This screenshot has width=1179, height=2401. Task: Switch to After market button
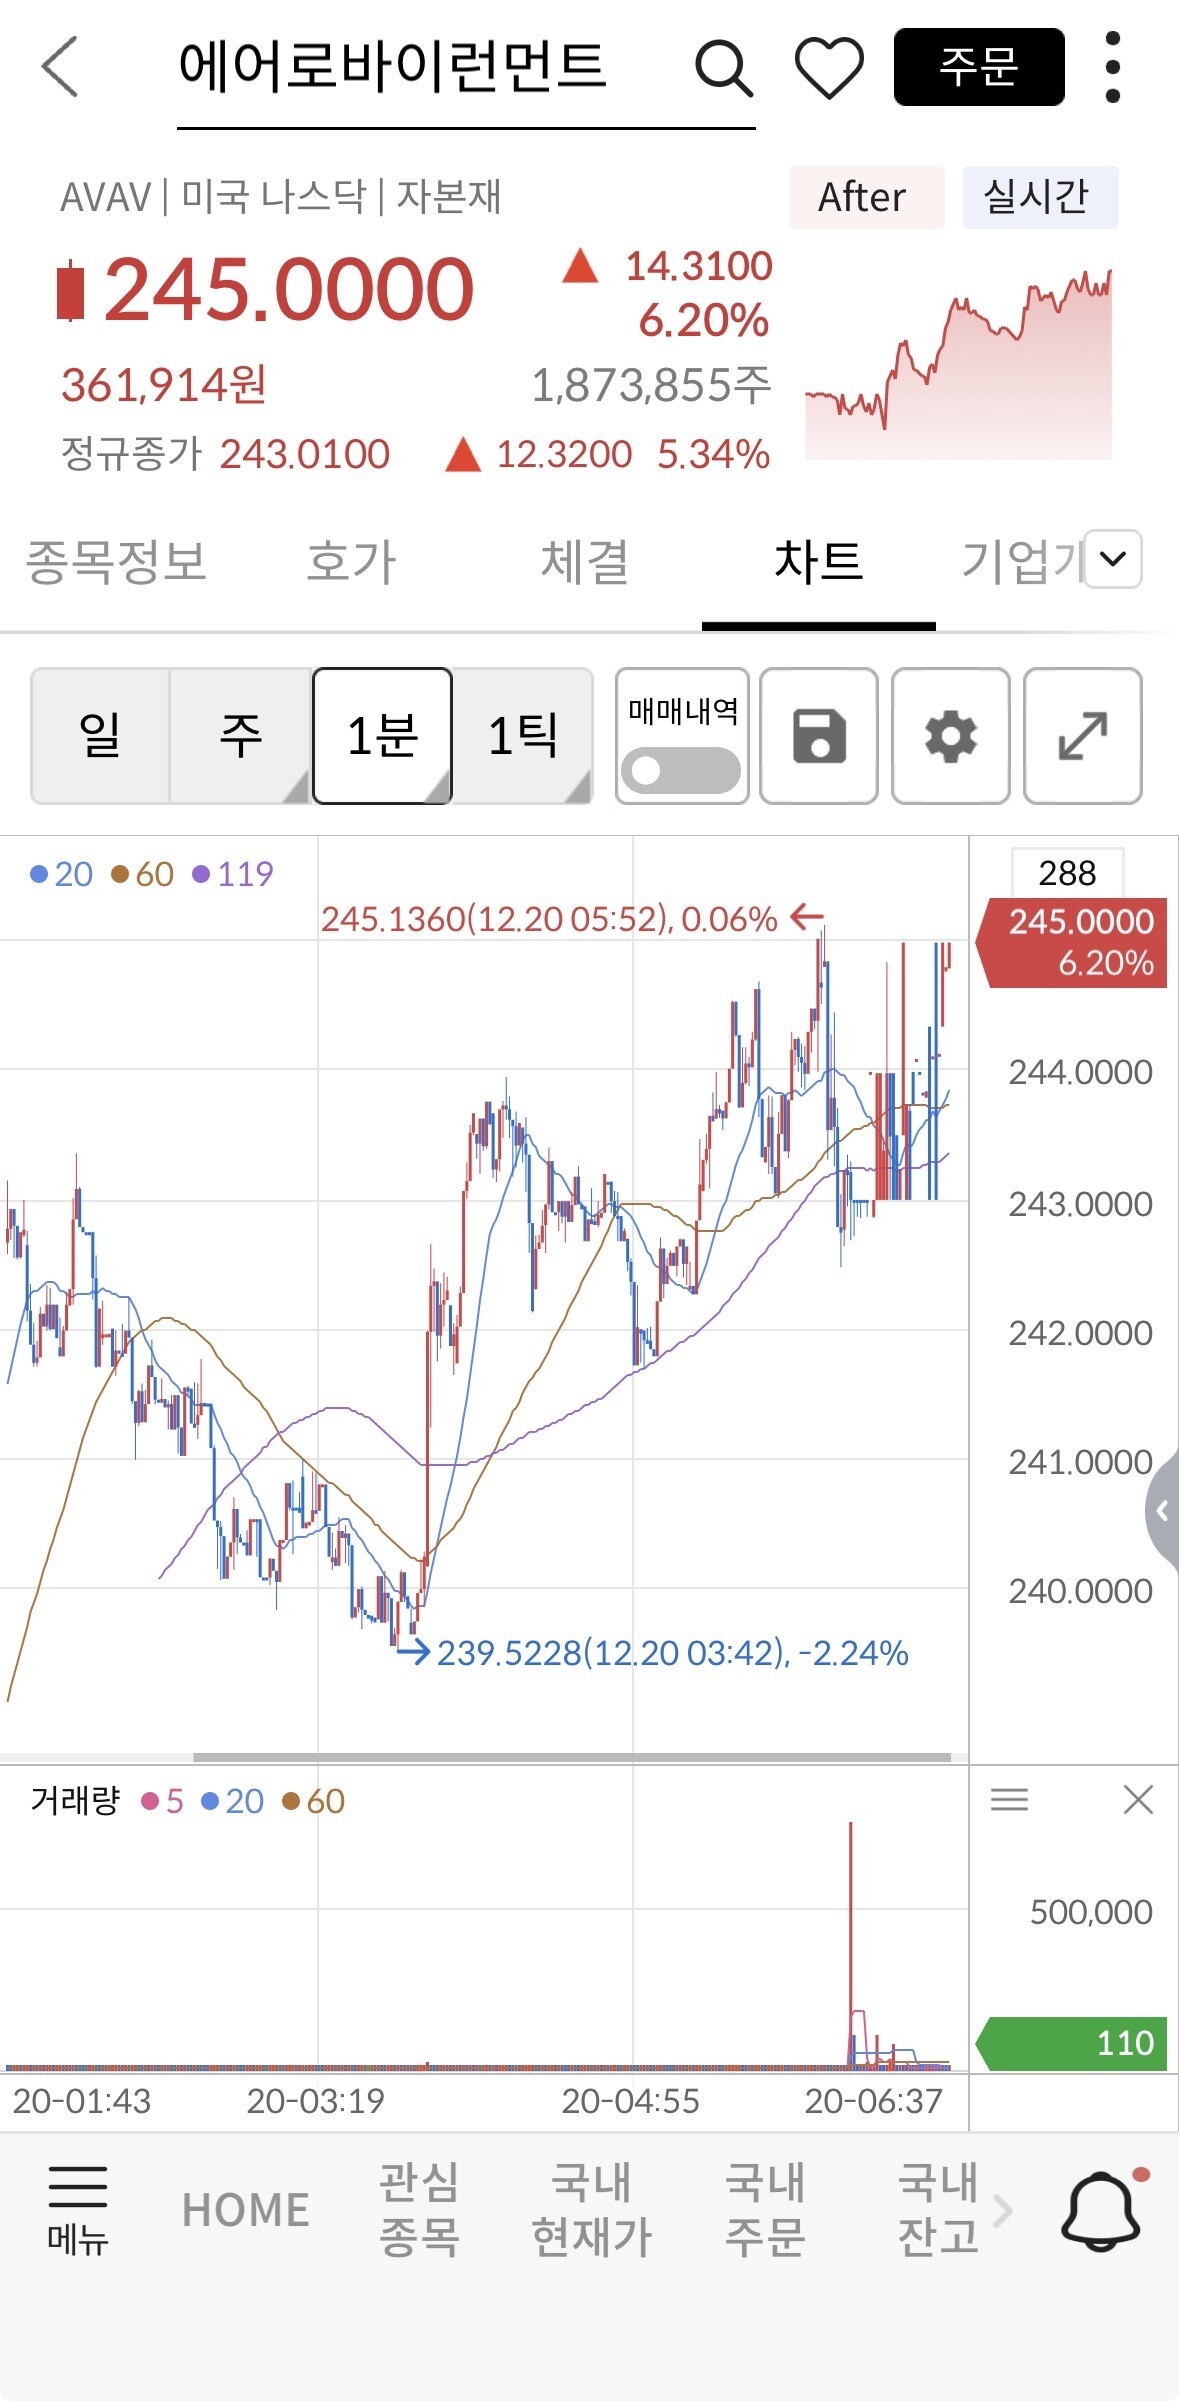pos(866,197)
